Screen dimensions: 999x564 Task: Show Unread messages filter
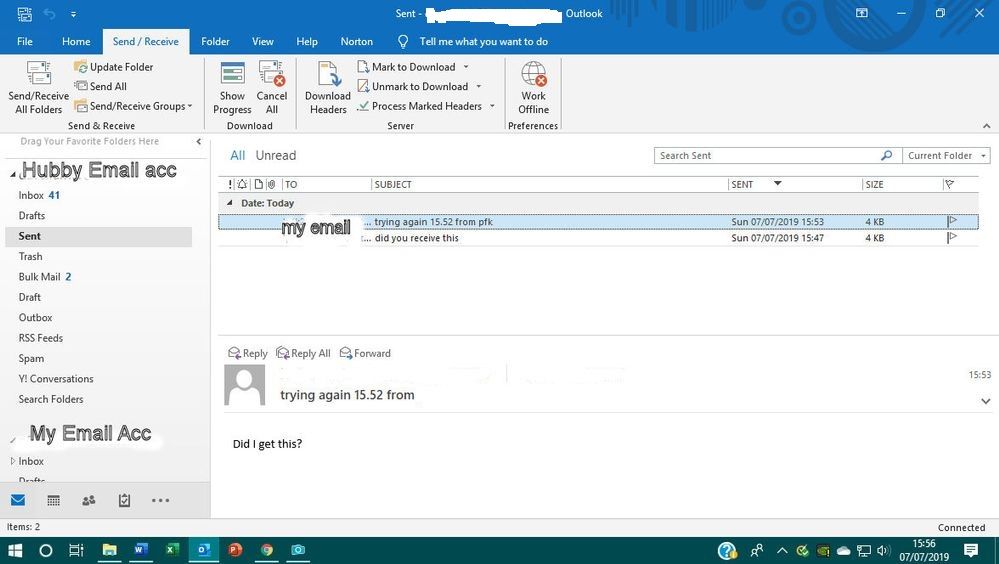click(x=275, y=156)
